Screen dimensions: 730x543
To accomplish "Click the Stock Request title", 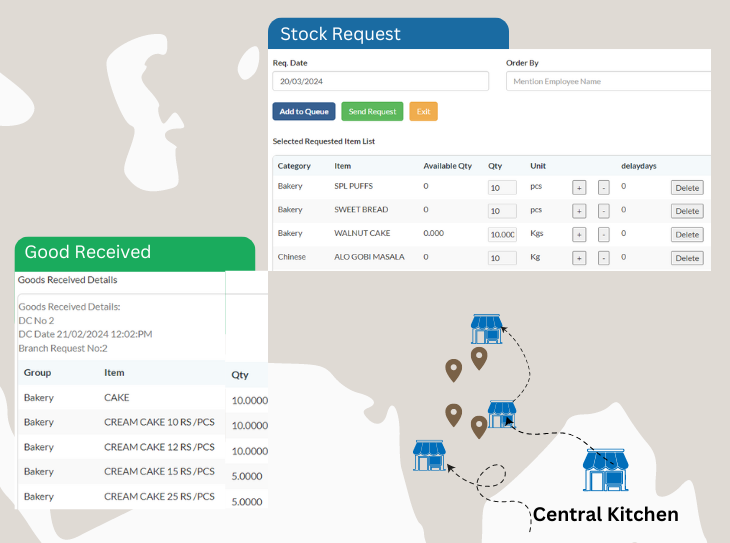I will 340,34.
